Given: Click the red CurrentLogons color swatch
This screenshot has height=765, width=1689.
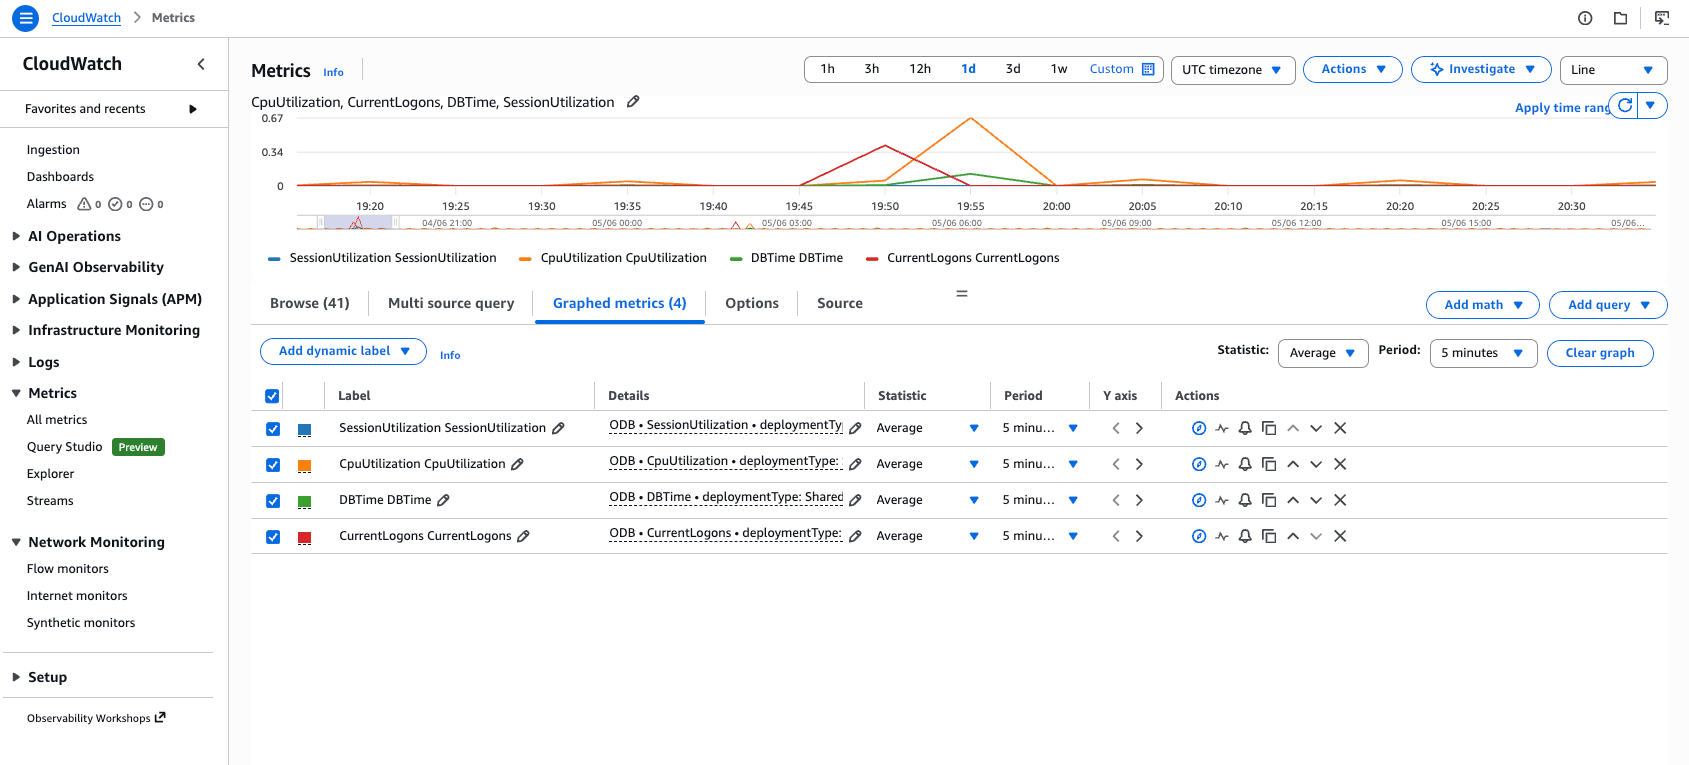Looking at the screenshot, I should pyautogui.click(x=305, y=537).
